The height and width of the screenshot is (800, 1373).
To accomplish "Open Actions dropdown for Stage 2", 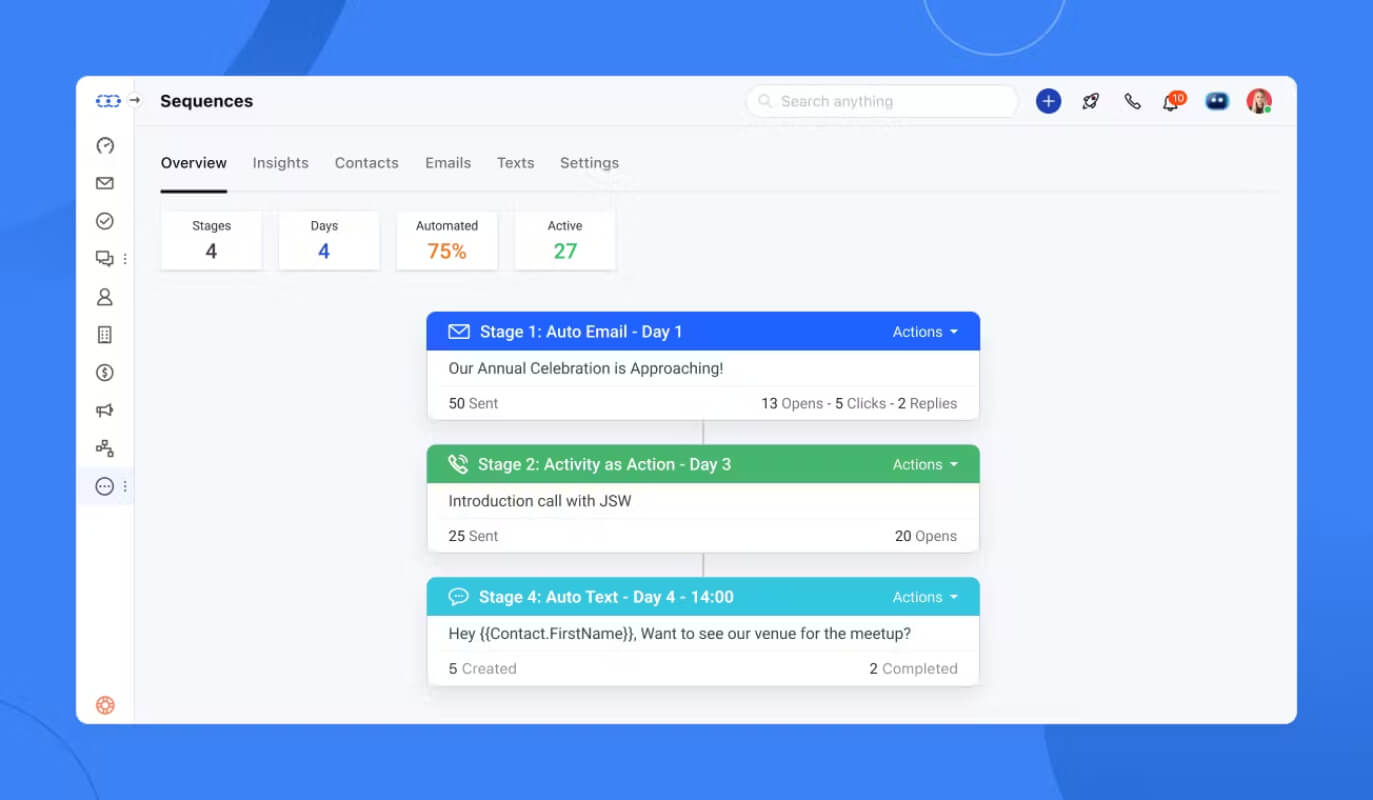I will coord(925,464).
